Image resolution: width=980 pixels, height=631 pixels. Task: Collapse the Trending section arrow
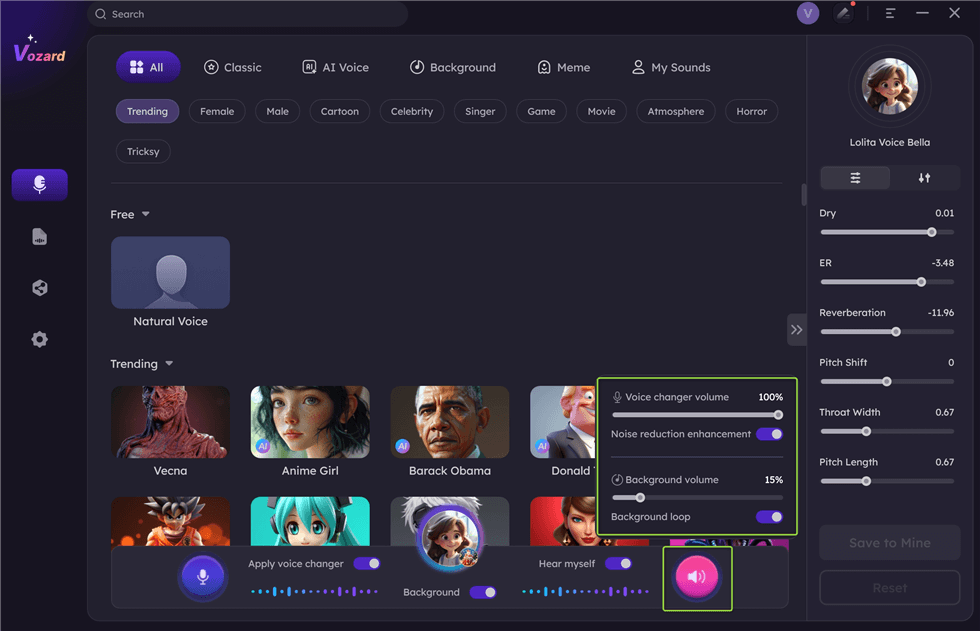click(169, 364)
